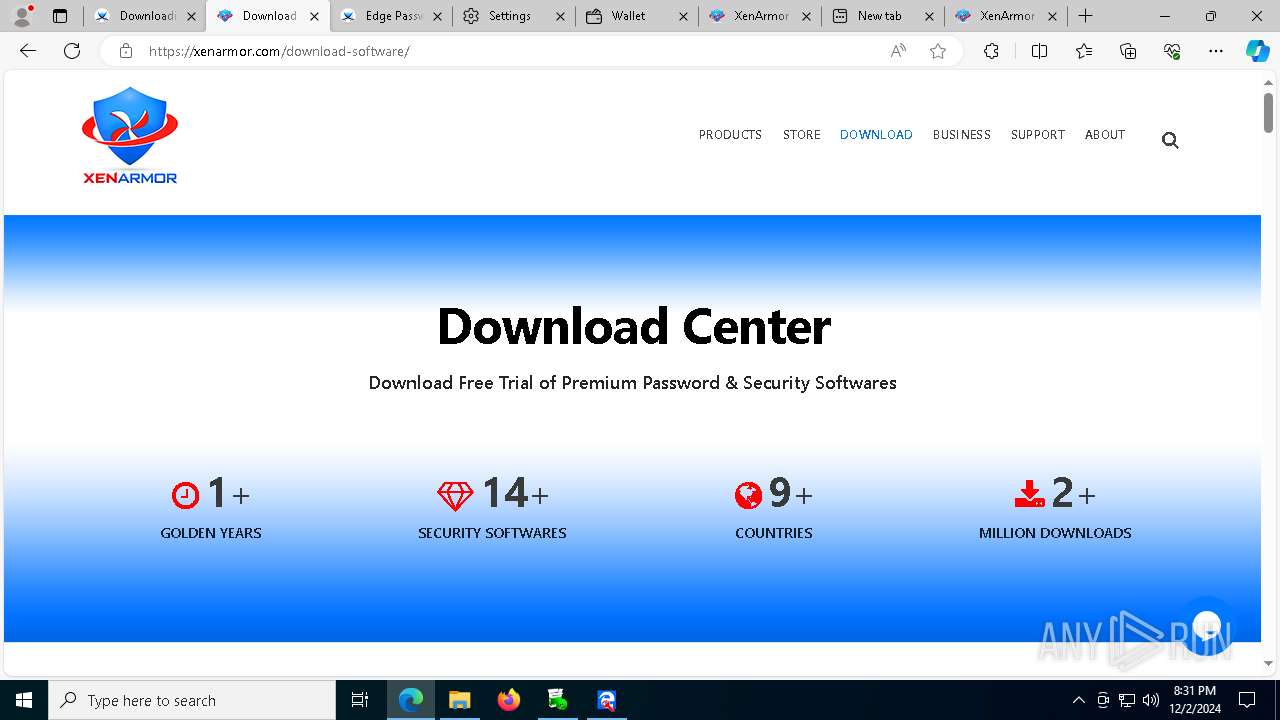This screenshot has width=1280, height=720.
Task: Click the volume speaker tray icon
Action: point(1151,700)
